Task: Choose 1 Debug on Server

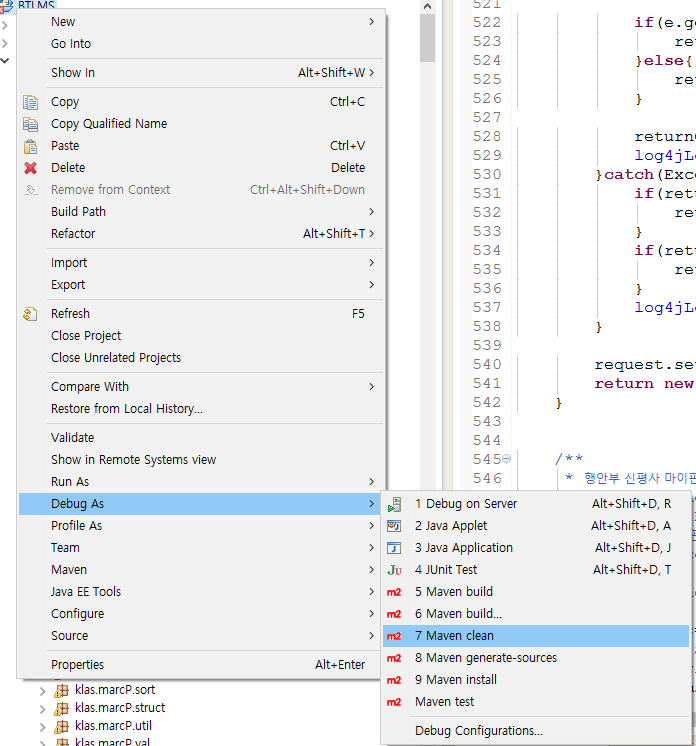Action: tap(536, 504)
